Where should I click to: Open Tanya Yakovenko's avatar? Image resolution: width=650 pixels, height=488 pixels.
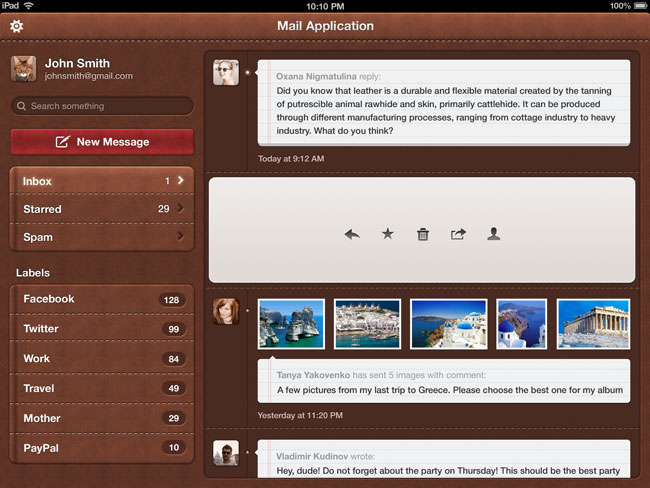point(226,311)
